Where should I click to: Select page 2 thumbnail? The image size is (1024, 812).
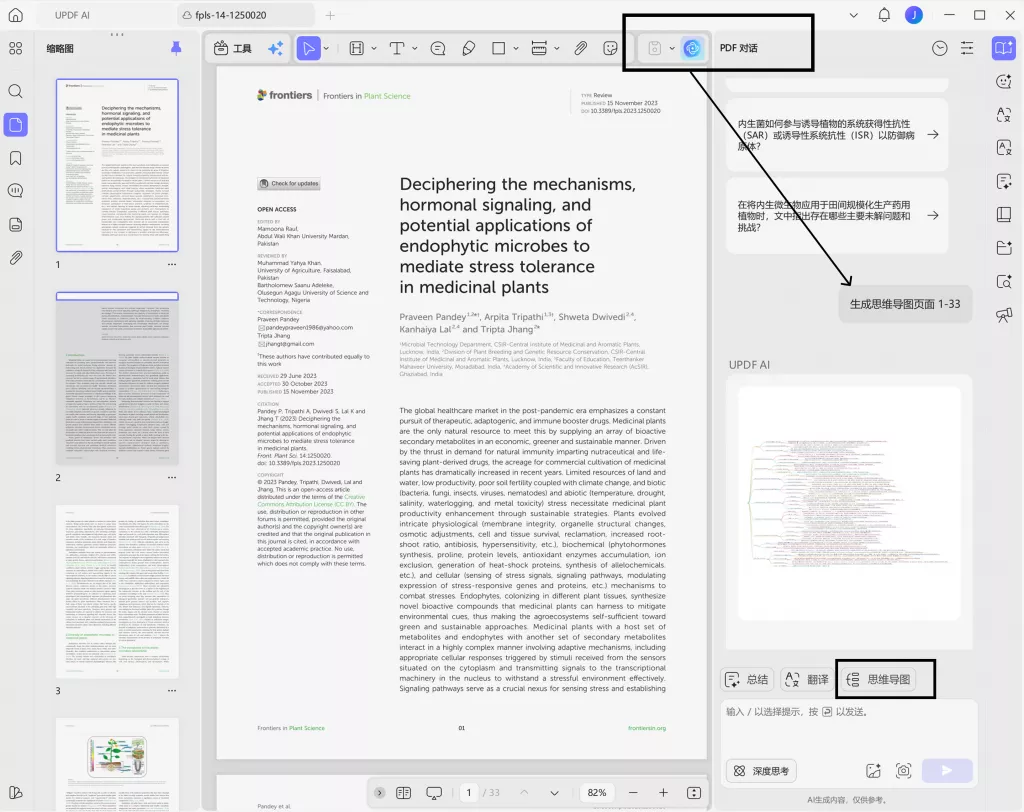click(117, 378)
